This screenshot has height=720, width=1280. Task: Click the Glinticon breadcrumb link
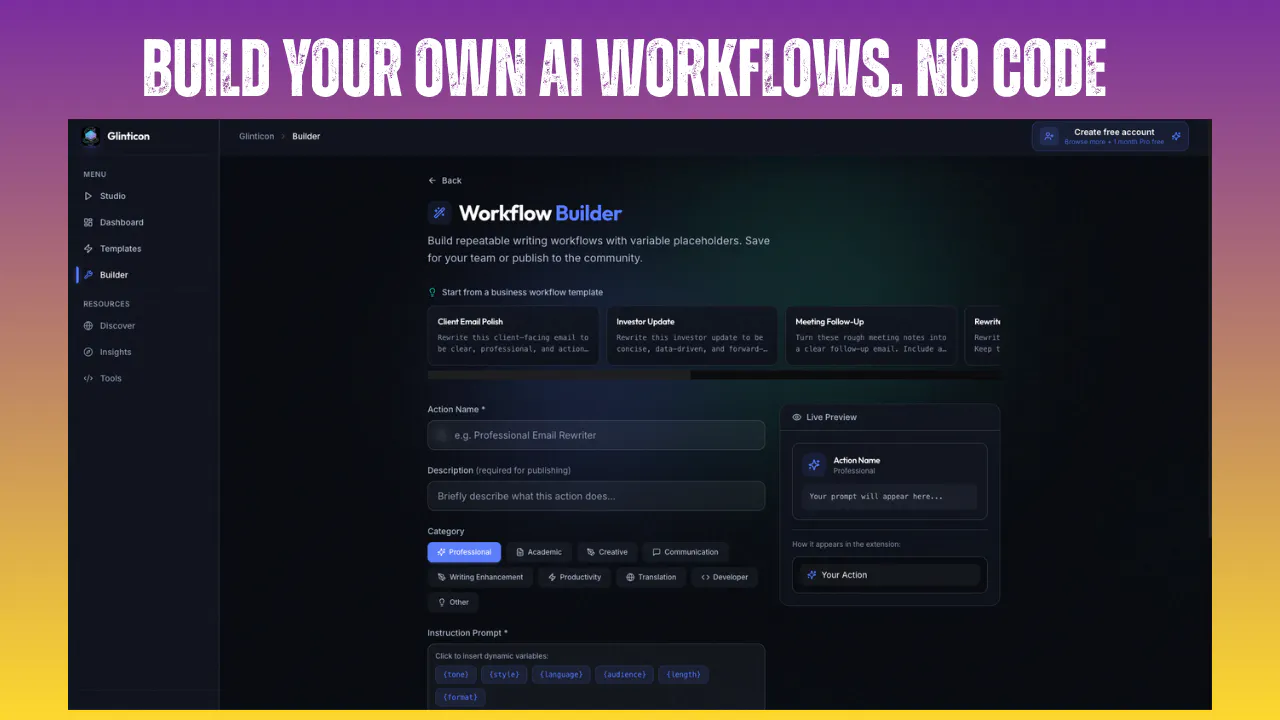[256, 136]
